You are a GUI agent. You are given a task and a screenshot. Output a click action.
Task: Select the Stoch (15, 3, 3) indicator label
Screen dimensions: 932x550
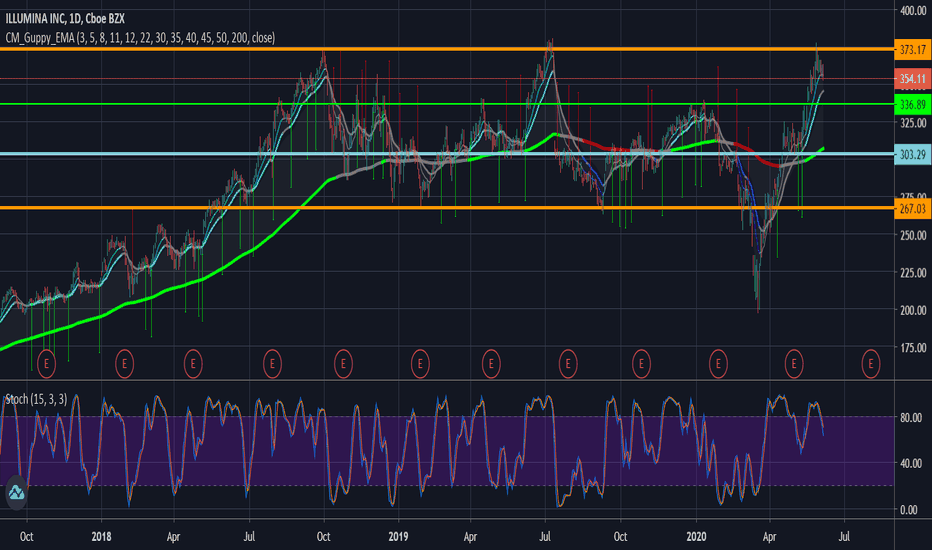pos(36,399)
